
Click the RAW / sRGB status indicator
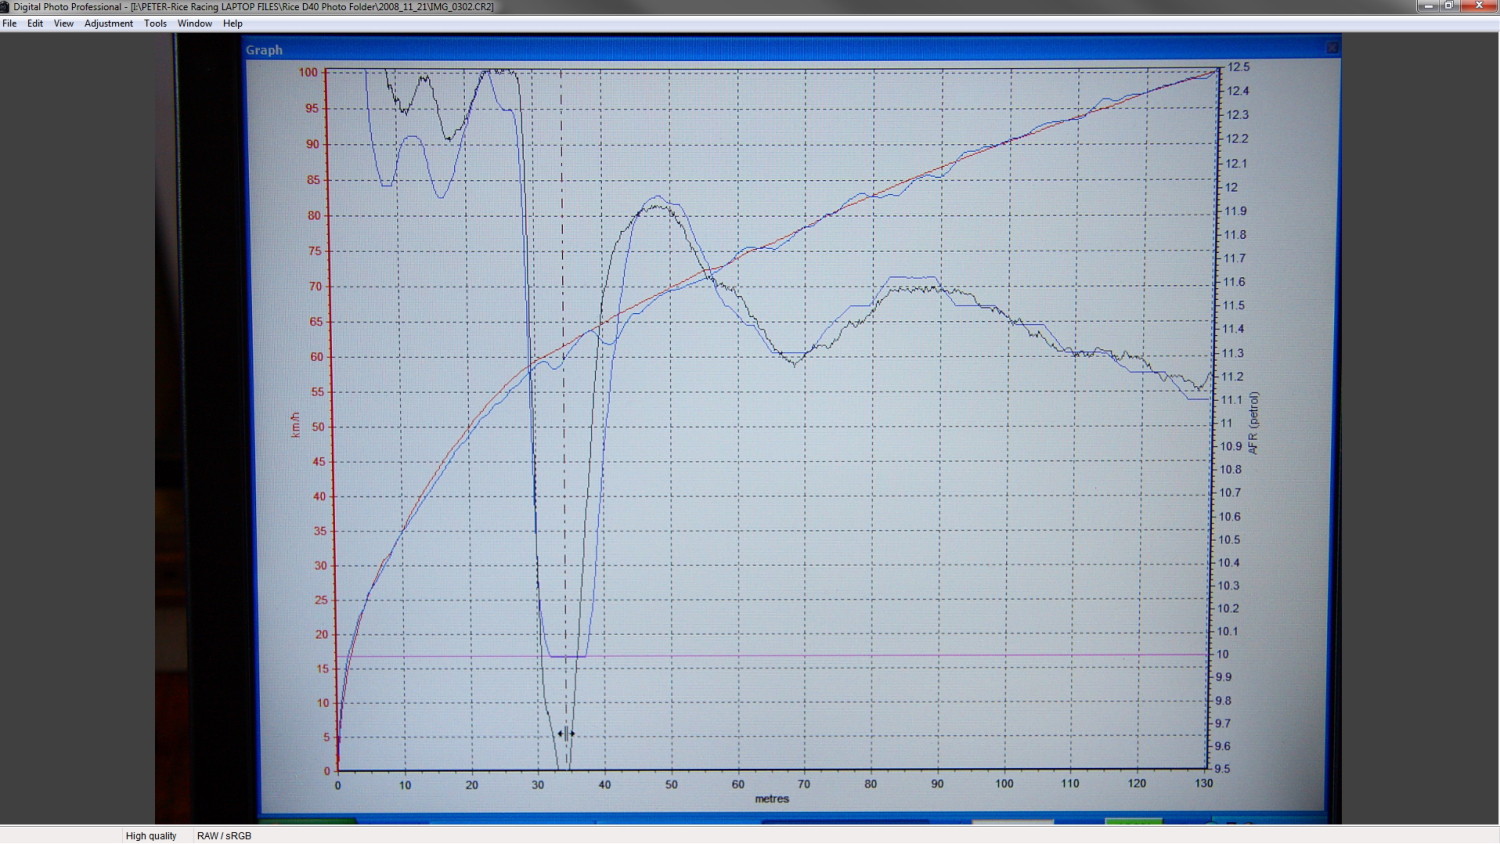click(x=224, y=835)
